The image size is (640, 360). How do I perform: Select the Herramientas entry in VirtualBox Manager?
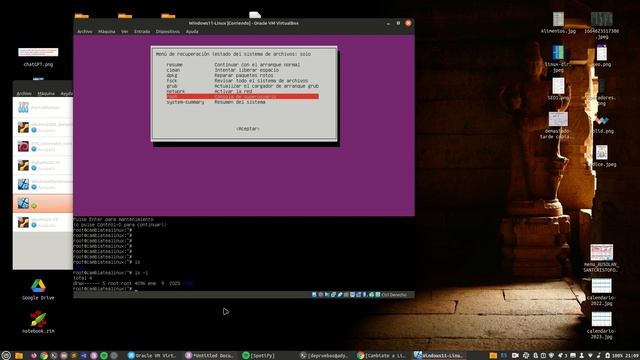coord(43,108)
